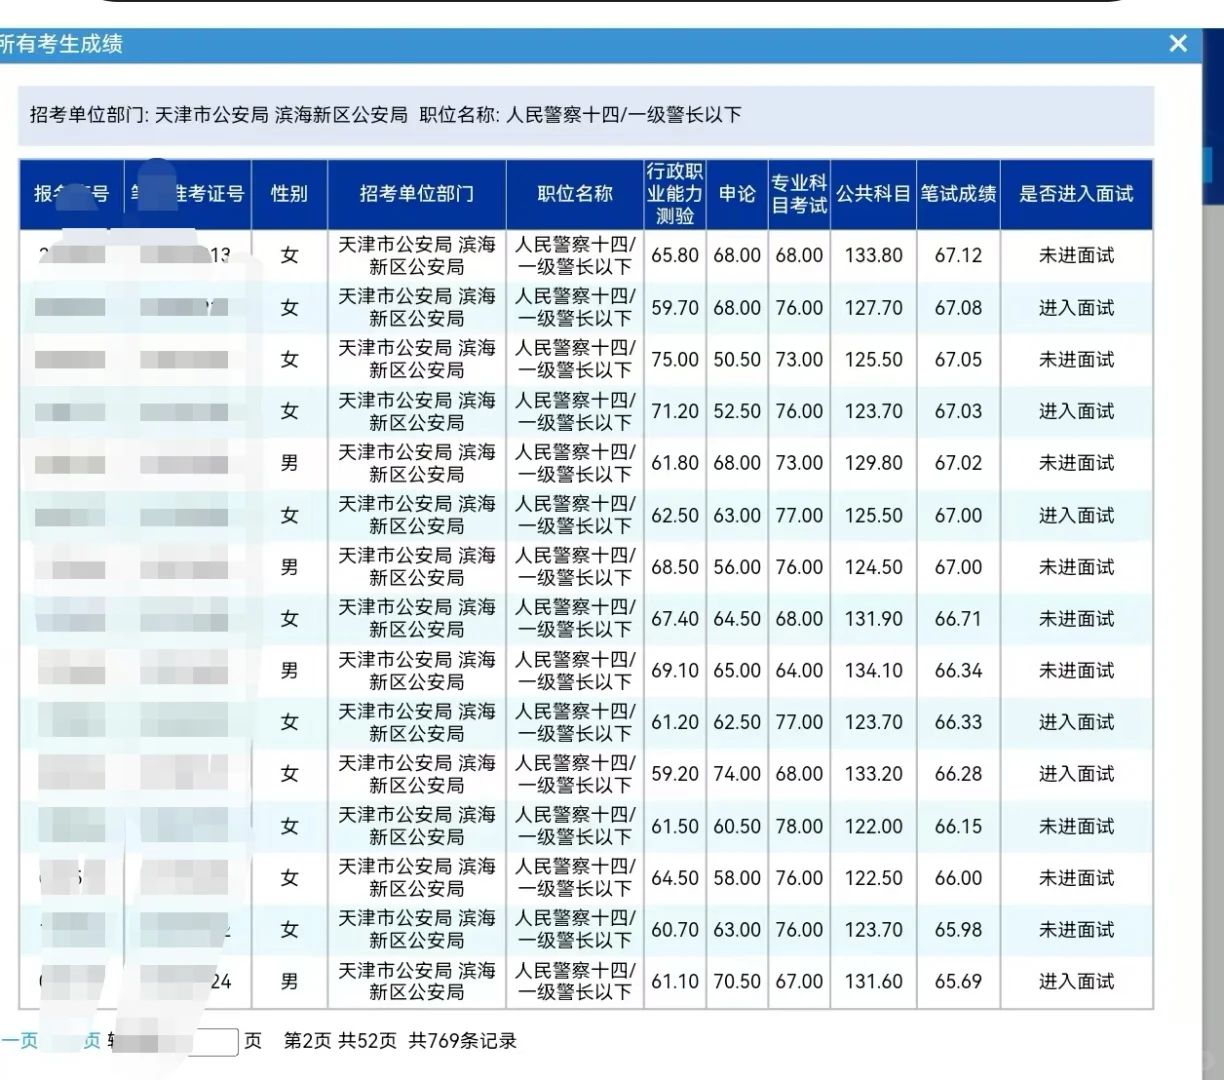Click the essay score 74.00 cell
1224x1080 pixels.
tap(737, 775)
